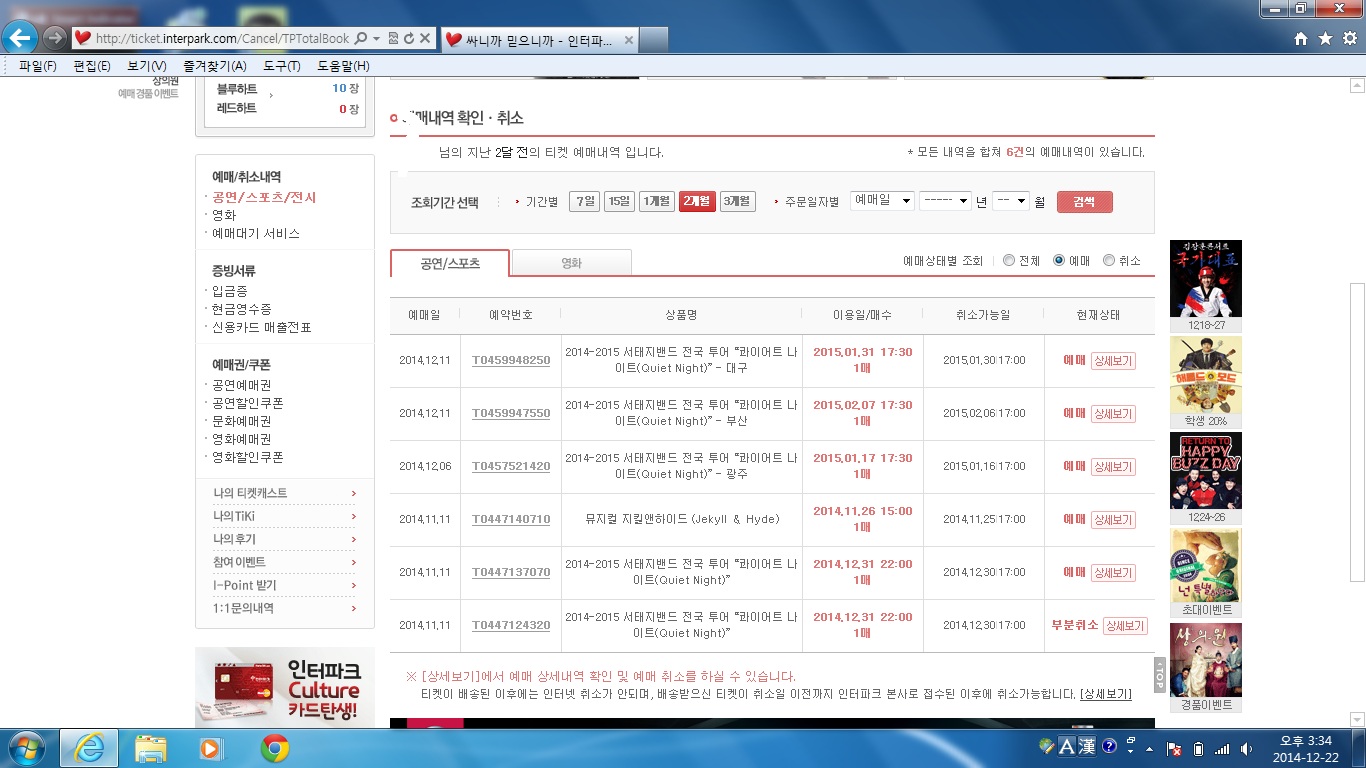Select the 전체 radio button
Image resolution: width=1366 pixels, height=768 pixels.
1009,261
